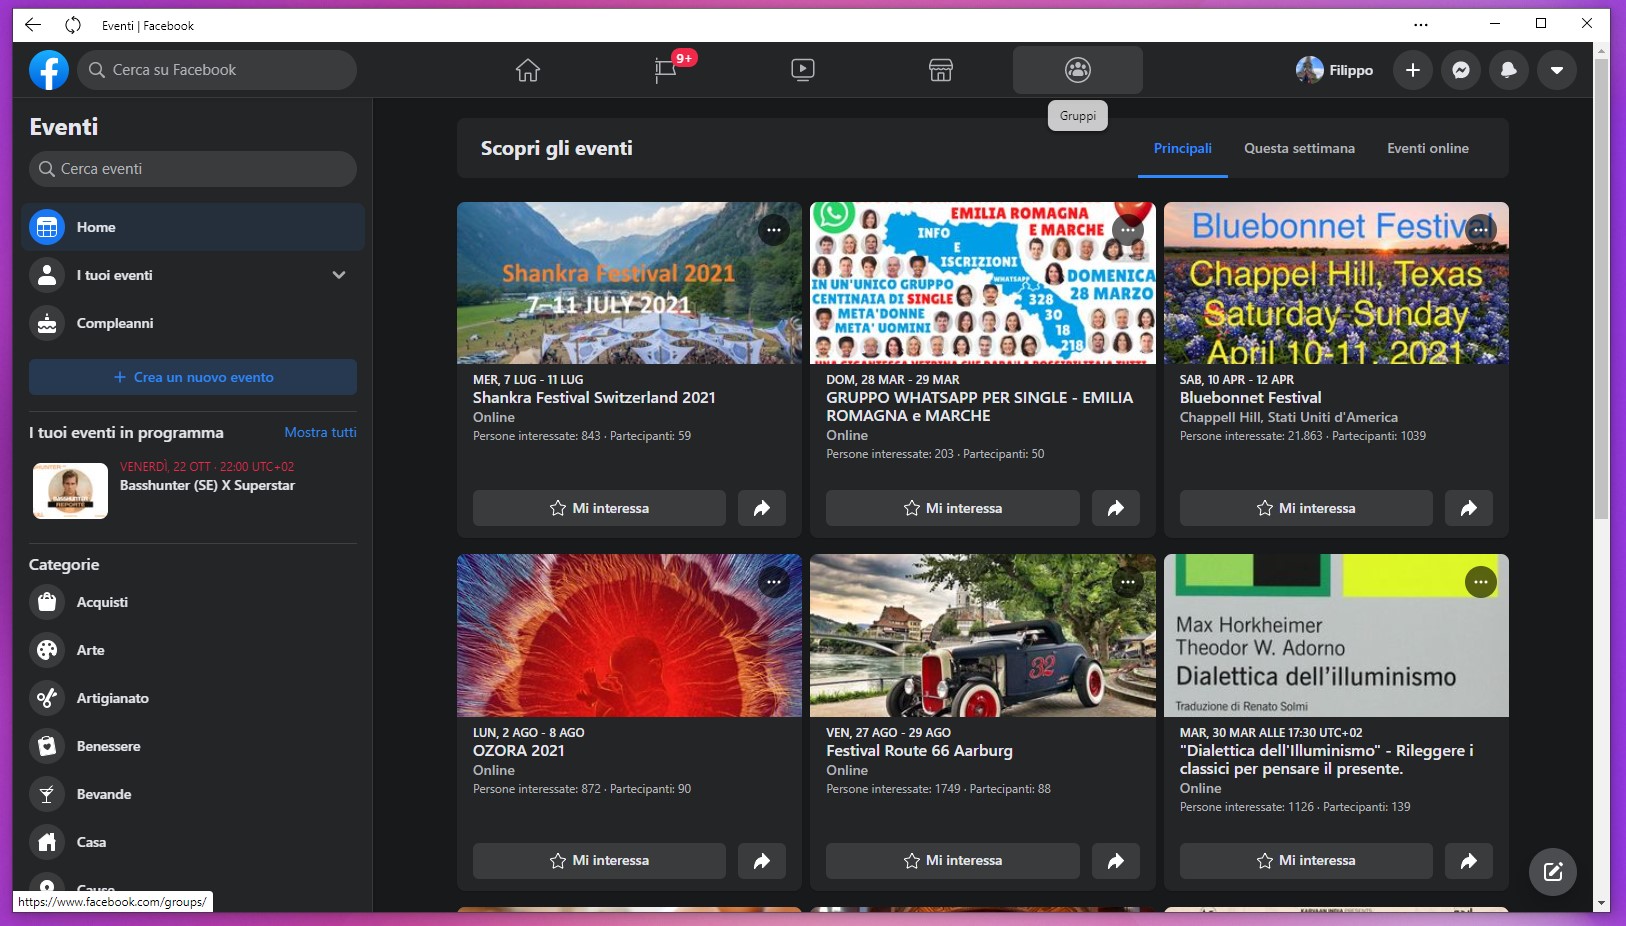Open the Casa category

[x=193, y=842]
